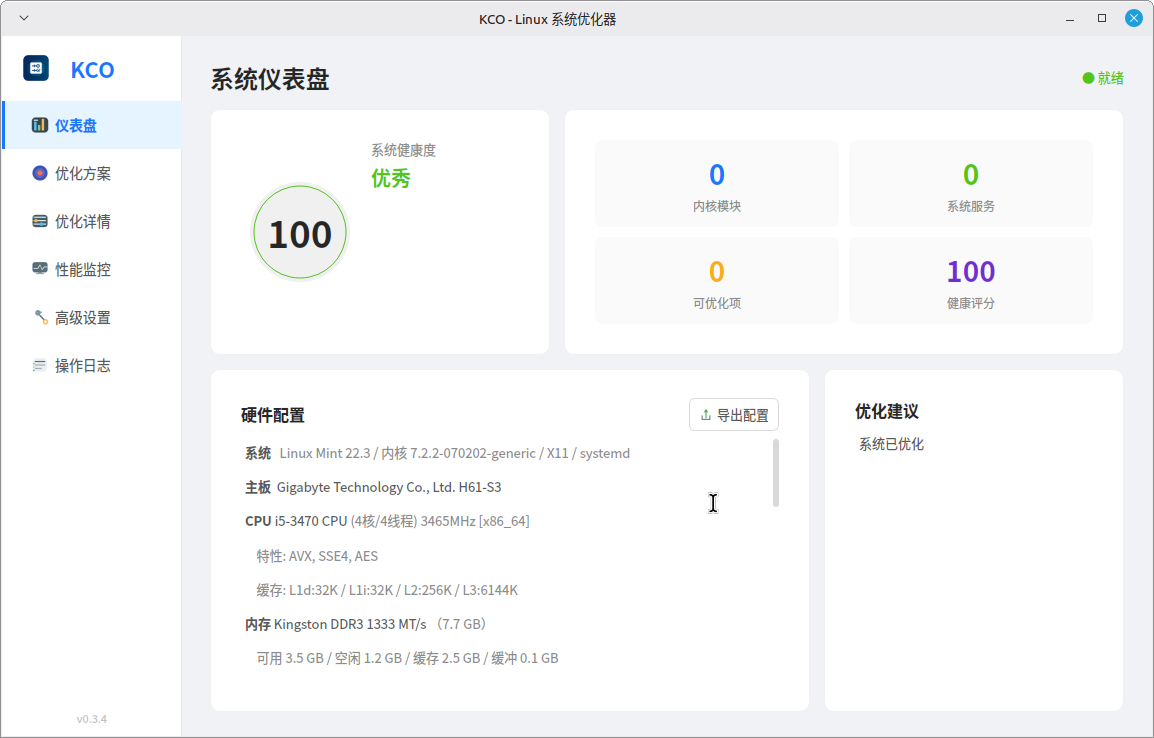Click the 就绪 status label
This screenshot has width=1154, height=738.
(x=1111, y=78)
